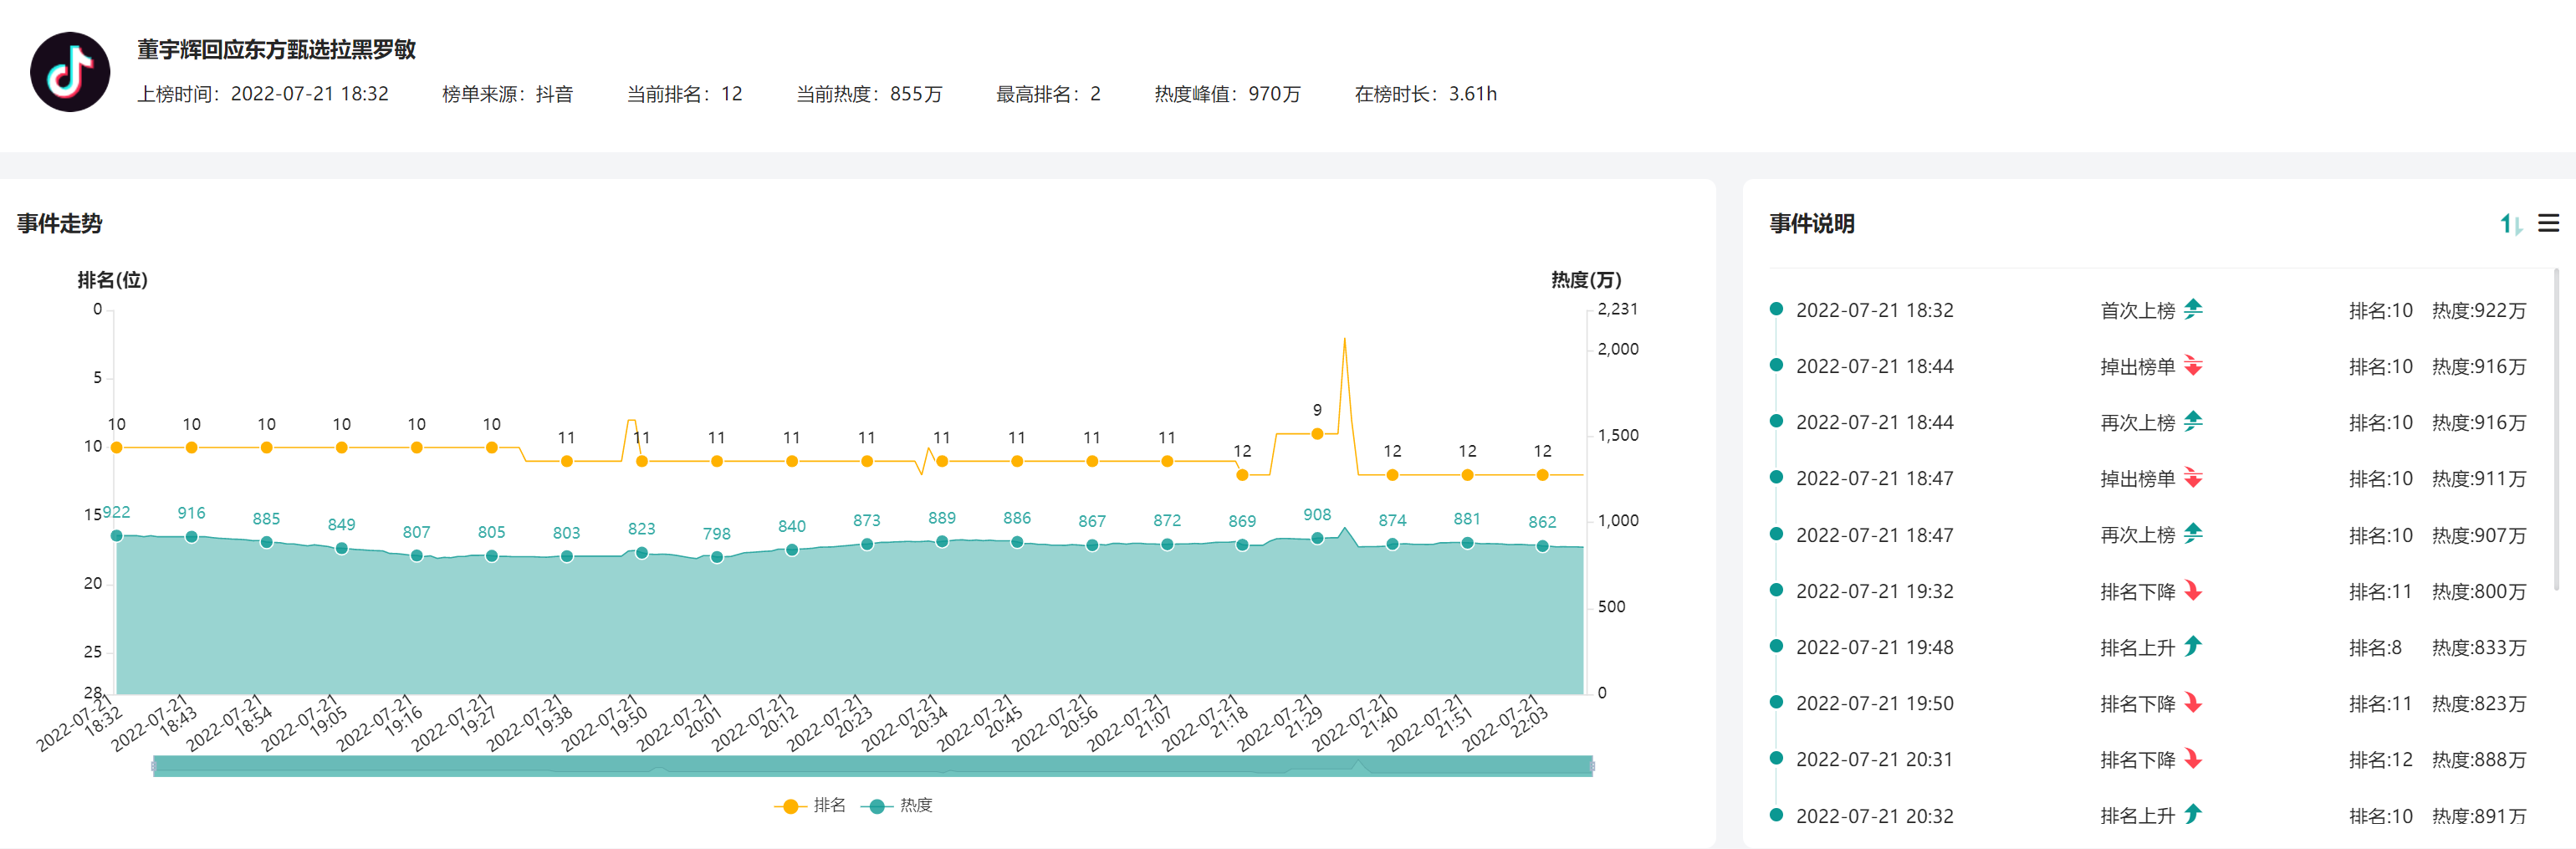This screenshot has width=2576, height=849.
Task: Click the event title 董宇辉回应东方甄选拉黑罗敏
Action: 276,50
